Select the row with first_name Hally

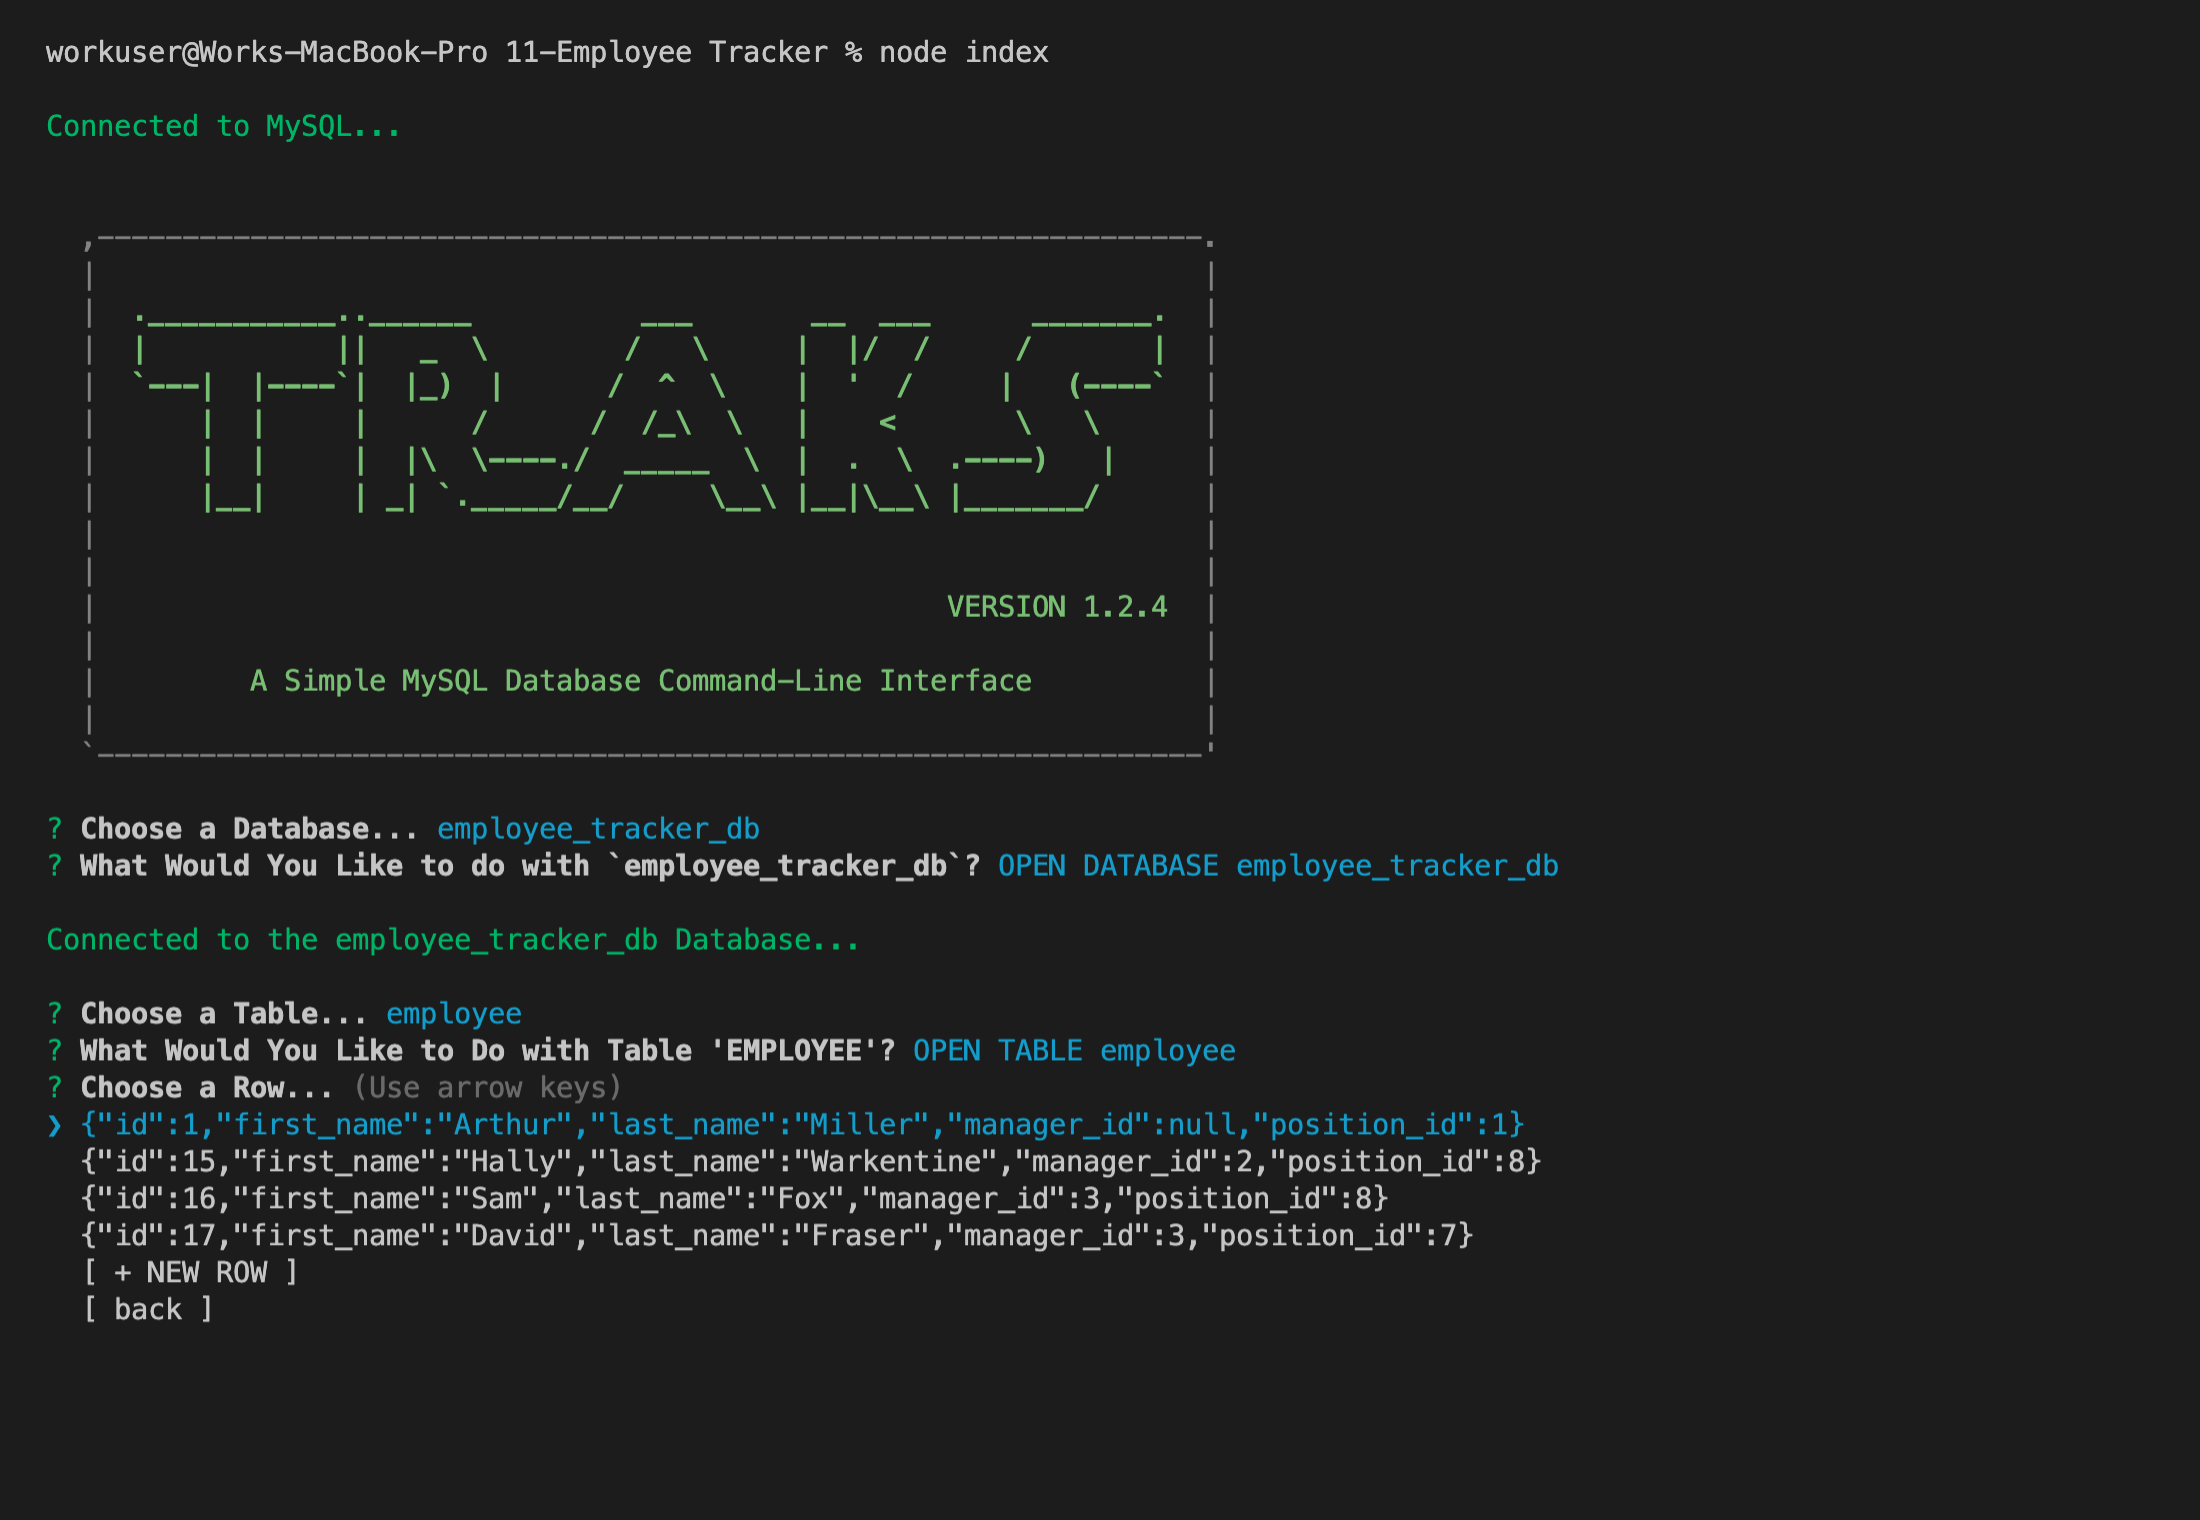tap(811, 1162)
